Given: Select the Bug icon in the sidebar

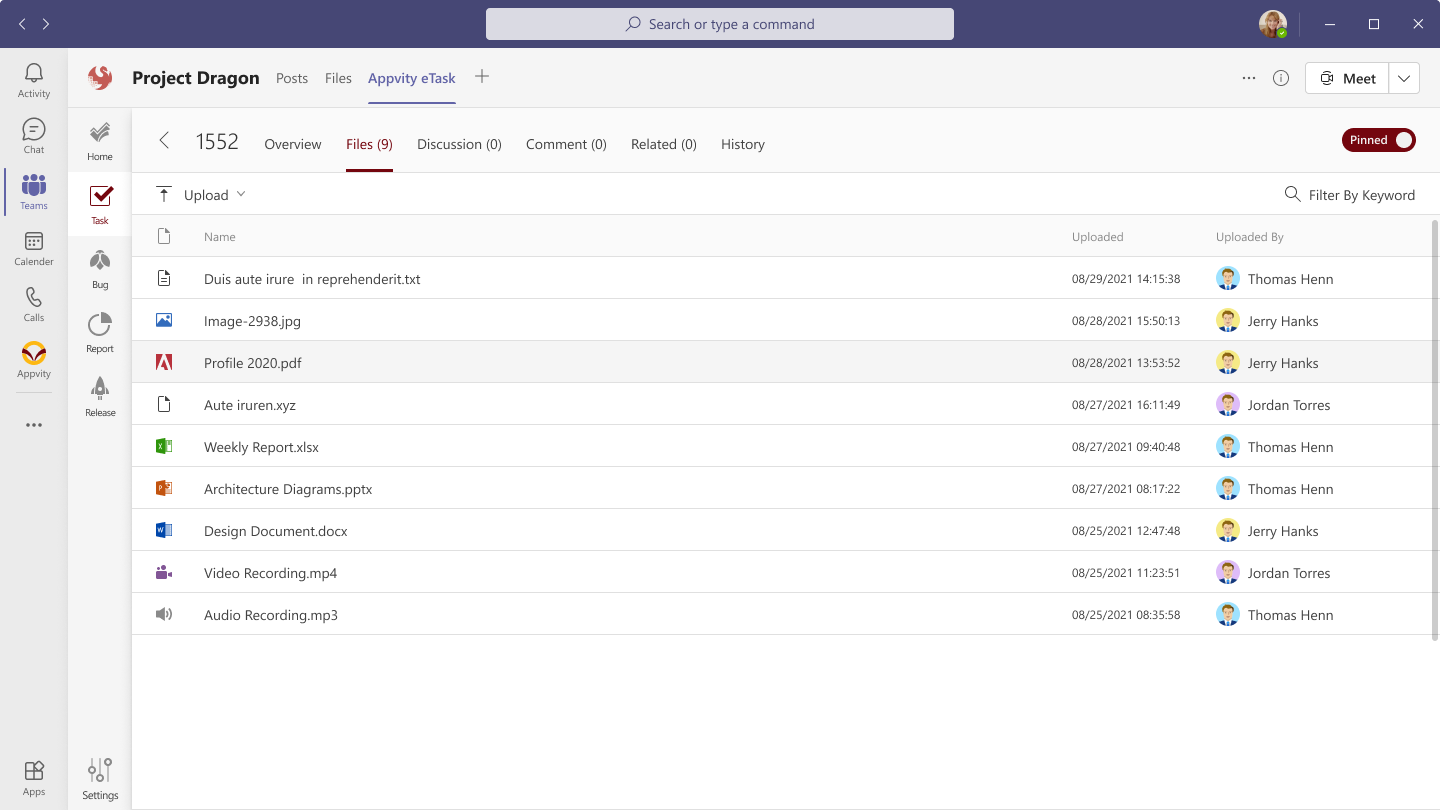Looking at the screenshot, I should 99,266.
